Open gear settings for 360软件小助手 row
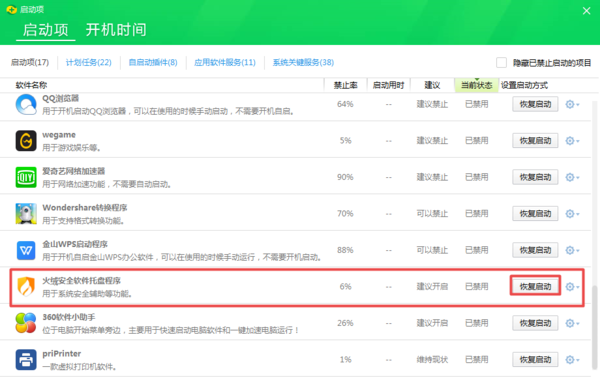Viewport: 600px width, 378px height. pyautogui.click(x=572, y=323)
